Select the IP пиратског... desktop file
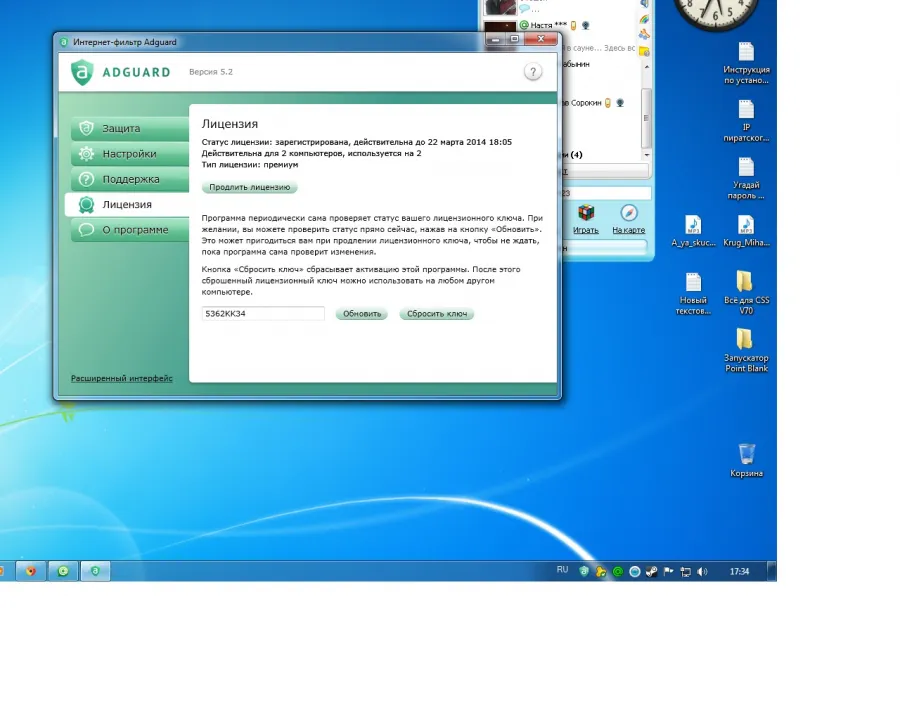This screenshot has width=900, height=720. point(746,121)
